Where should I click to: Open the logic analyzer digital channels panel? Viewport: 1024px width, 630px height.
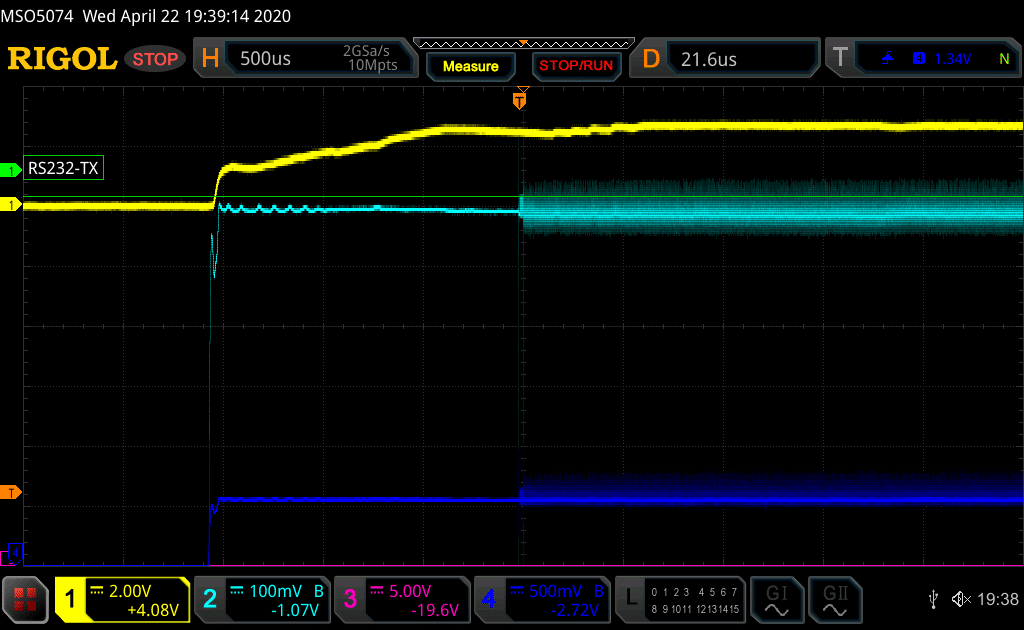(x=680, y=599)
